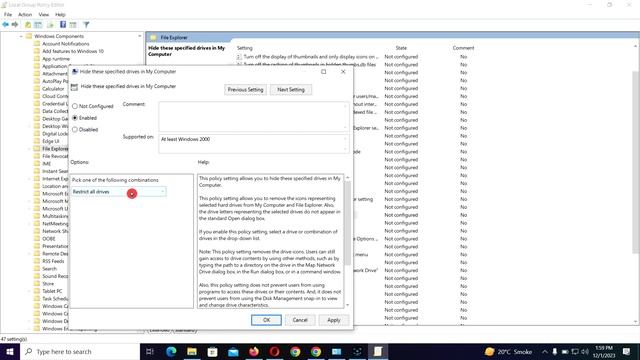Click the Filter funnel toolbar icon
640x360 pixels.
coord(86,24)
